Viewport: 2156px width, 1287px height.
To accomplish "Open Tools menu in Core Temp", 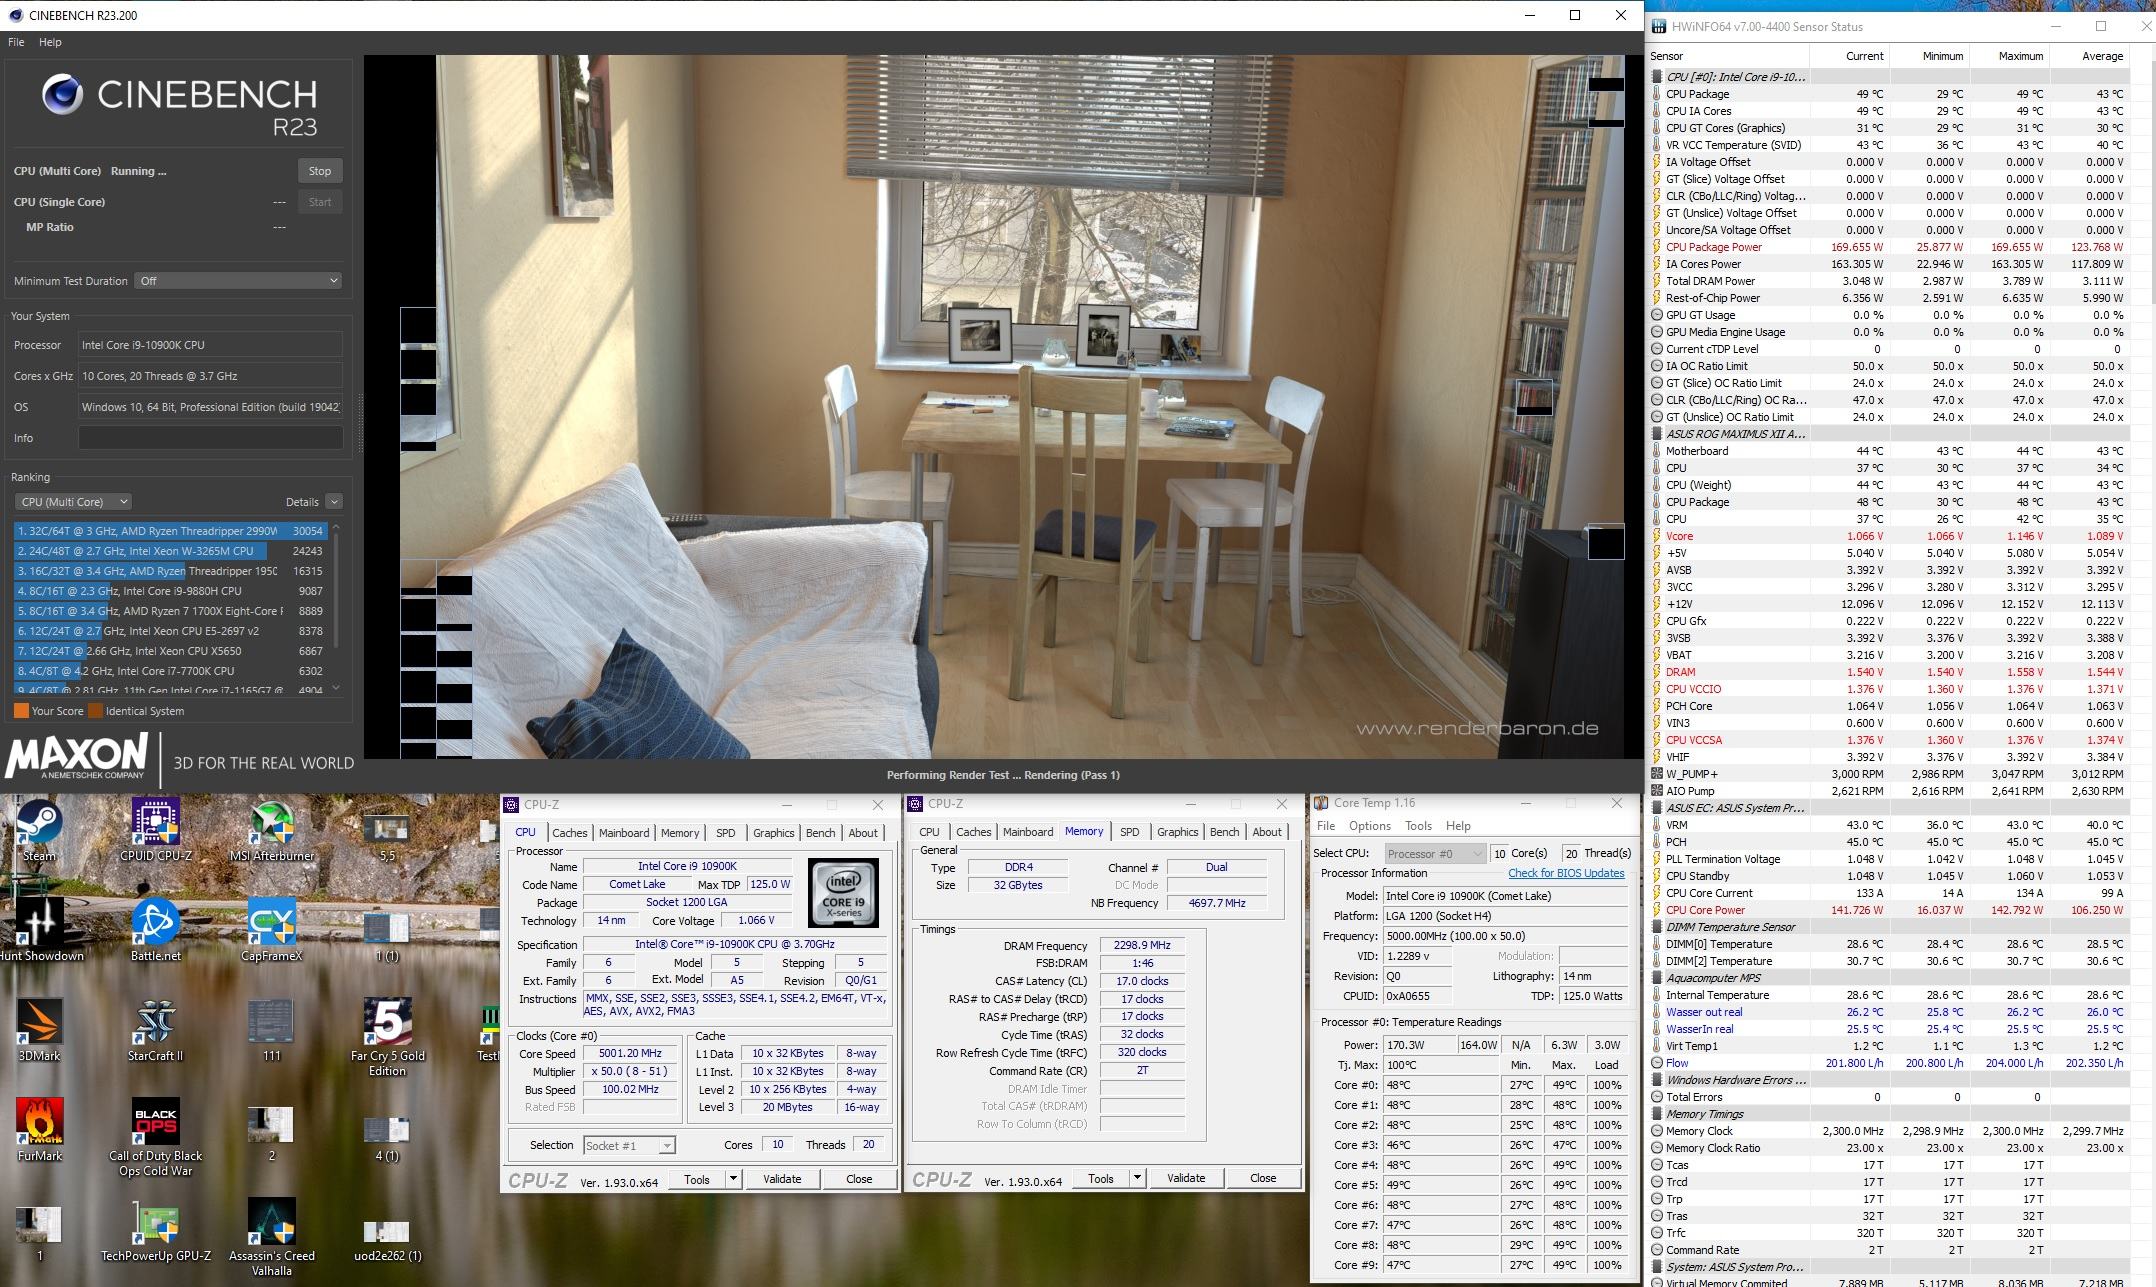I will pos(1418,826).
